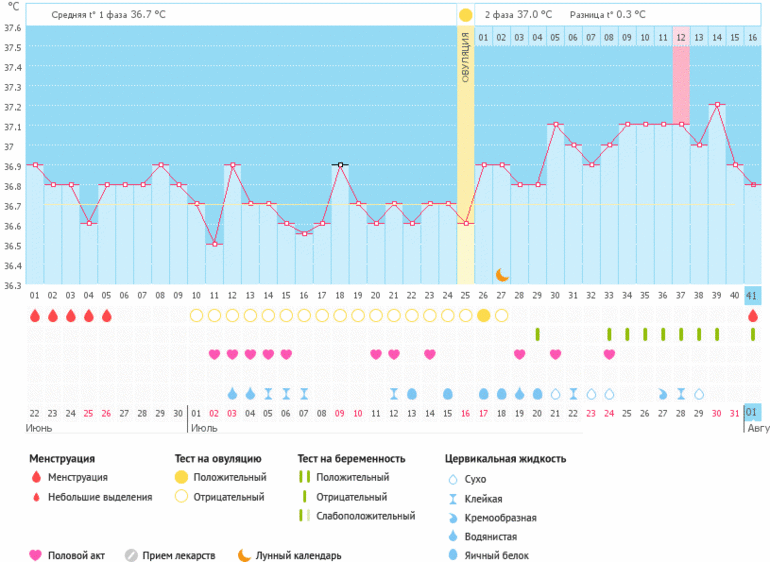Click the Половой акт legend entry
The height and width of the screenshot is (562, 770).
[74, 555]
